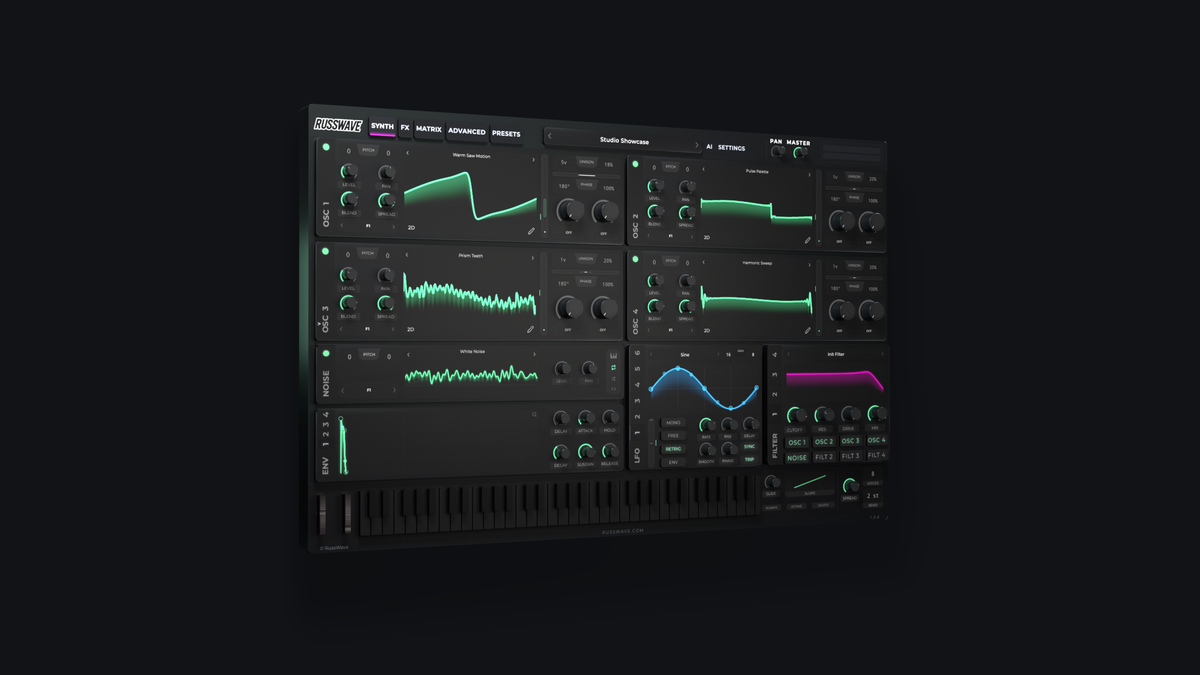The image size is (1200, 675).
Task: Go to previous preset before Studio Showcase
Action: click(x=549, y=136)
